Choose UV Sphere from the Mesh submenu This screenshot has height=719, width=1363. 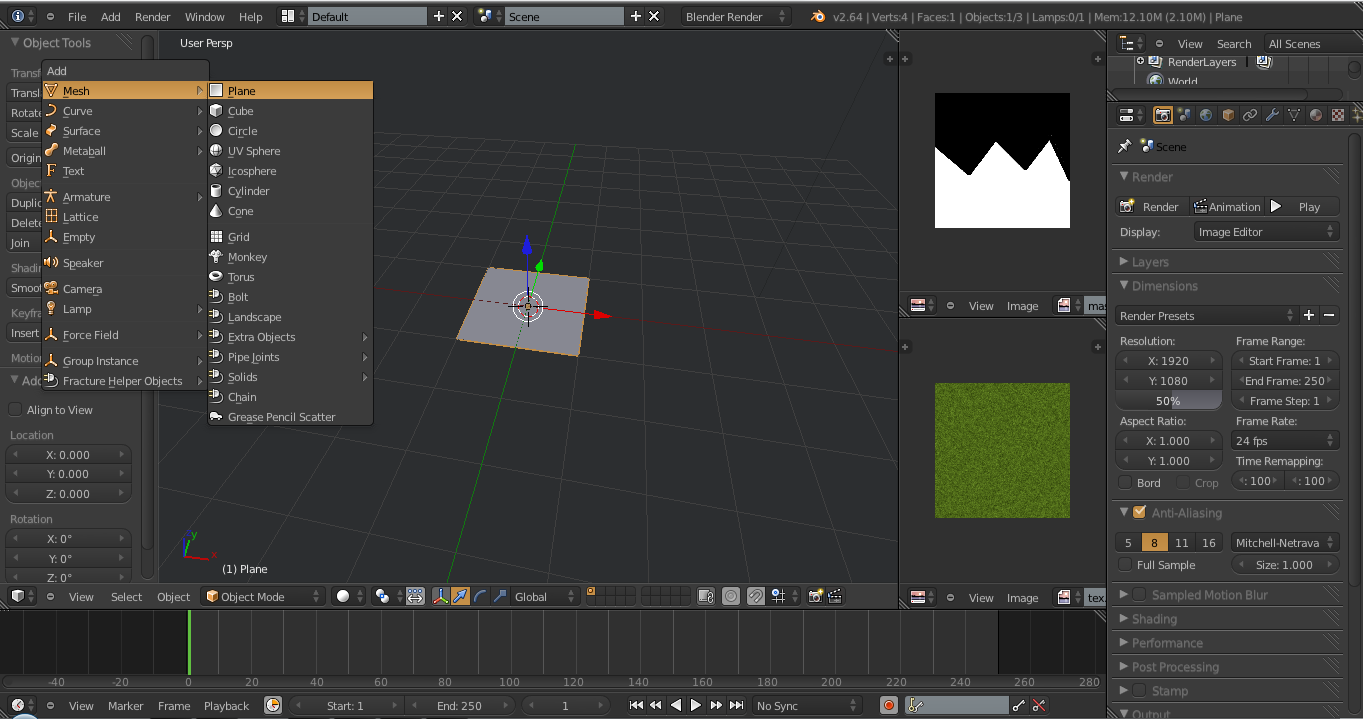(x=254, y=151)
